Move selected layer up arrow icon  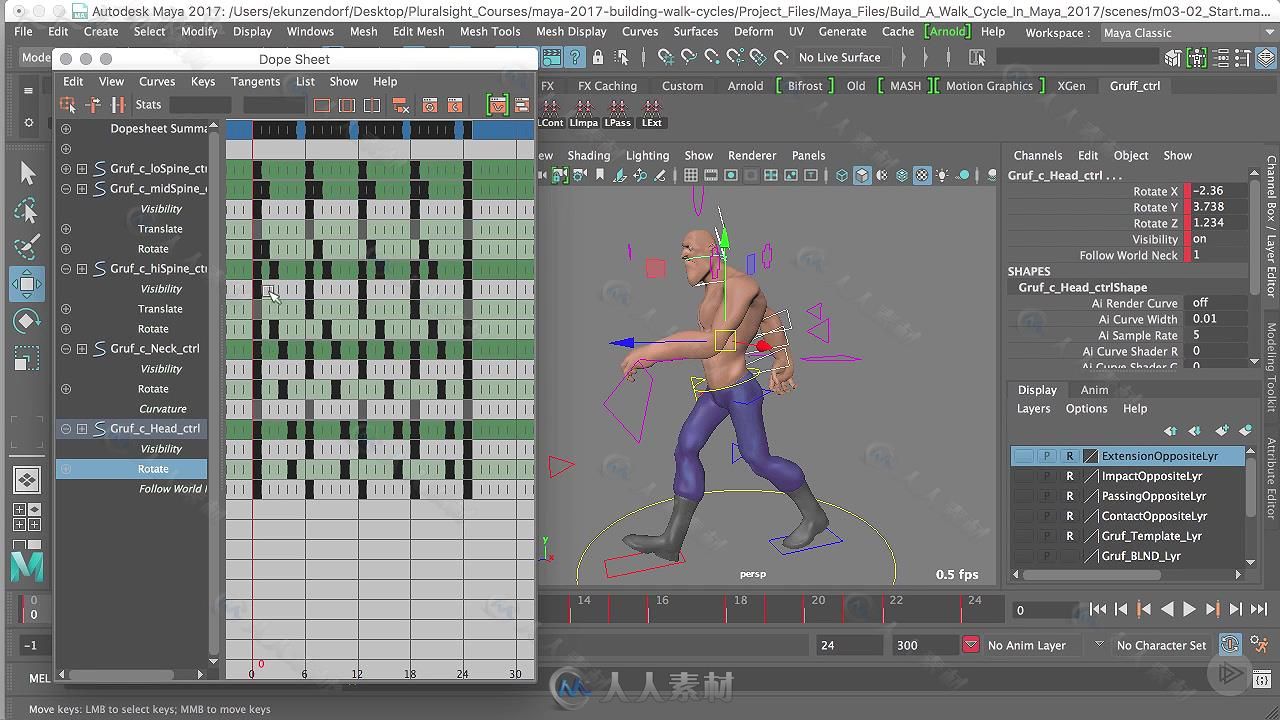(1170, 430)
